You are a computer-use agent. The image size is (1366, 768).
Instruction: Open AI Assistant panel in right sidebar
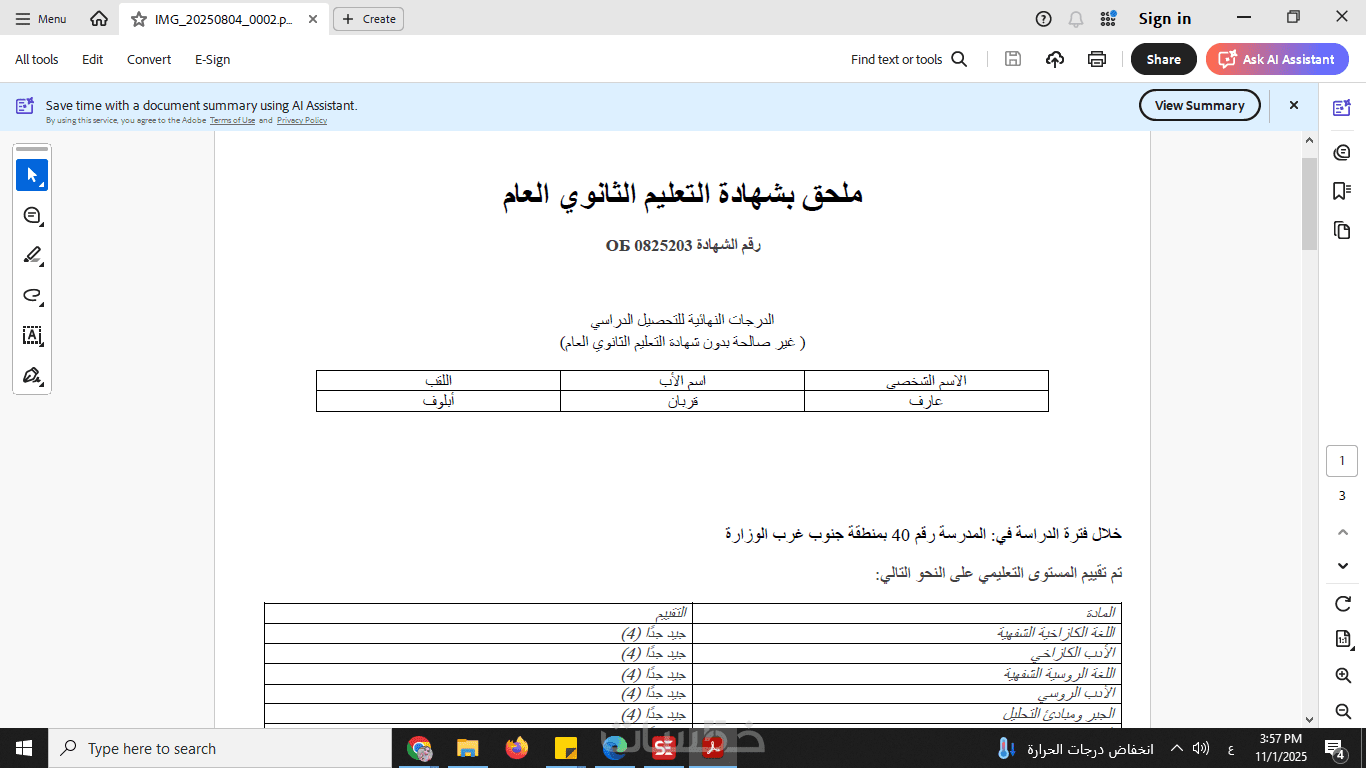1342,108
